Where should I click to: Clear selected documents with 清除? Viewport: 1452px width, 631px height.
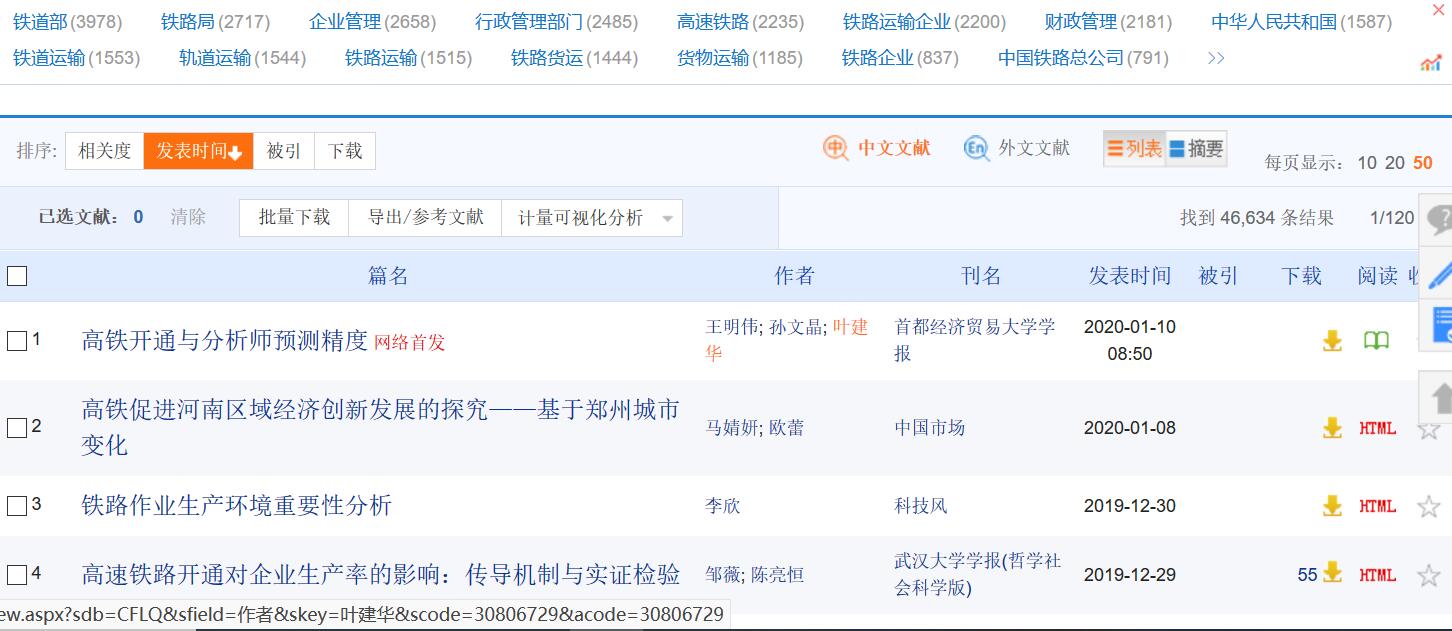point(188,217)
